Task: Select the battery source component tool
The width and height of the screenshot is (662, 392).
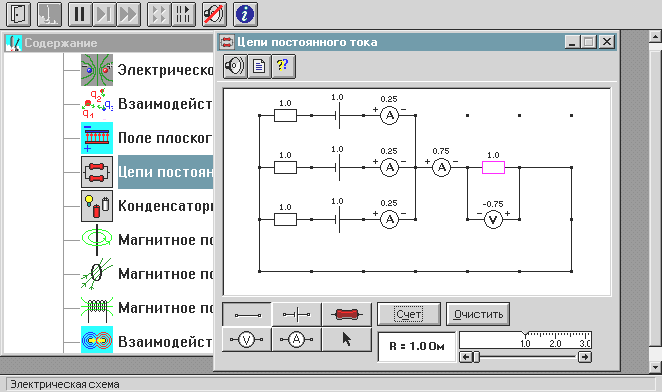Action: [x=296, y=314]
